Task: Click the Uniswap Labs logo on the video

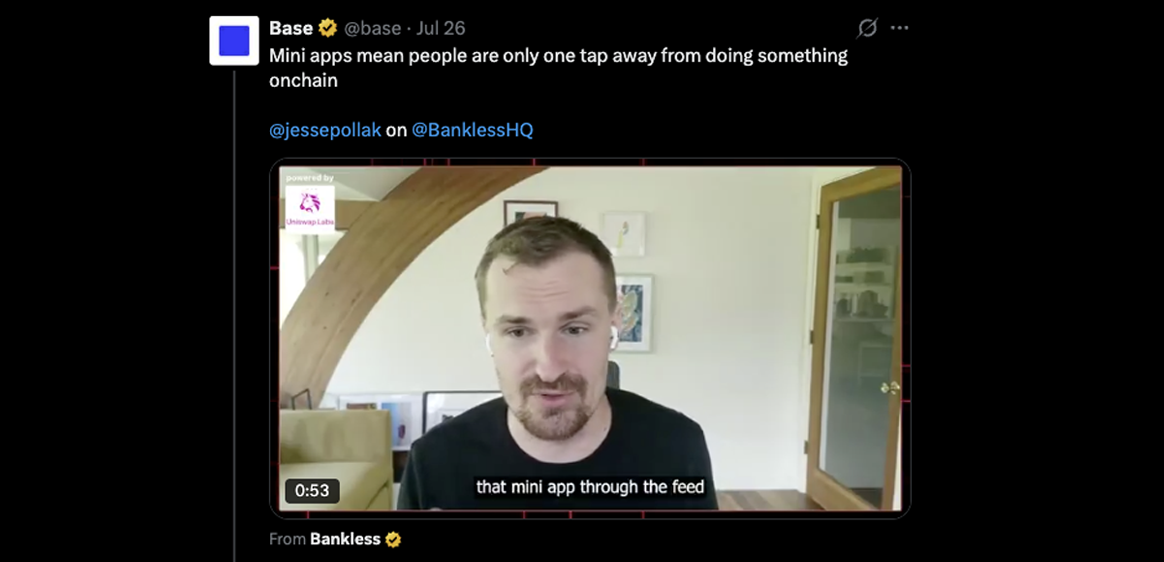Action: 310,209
